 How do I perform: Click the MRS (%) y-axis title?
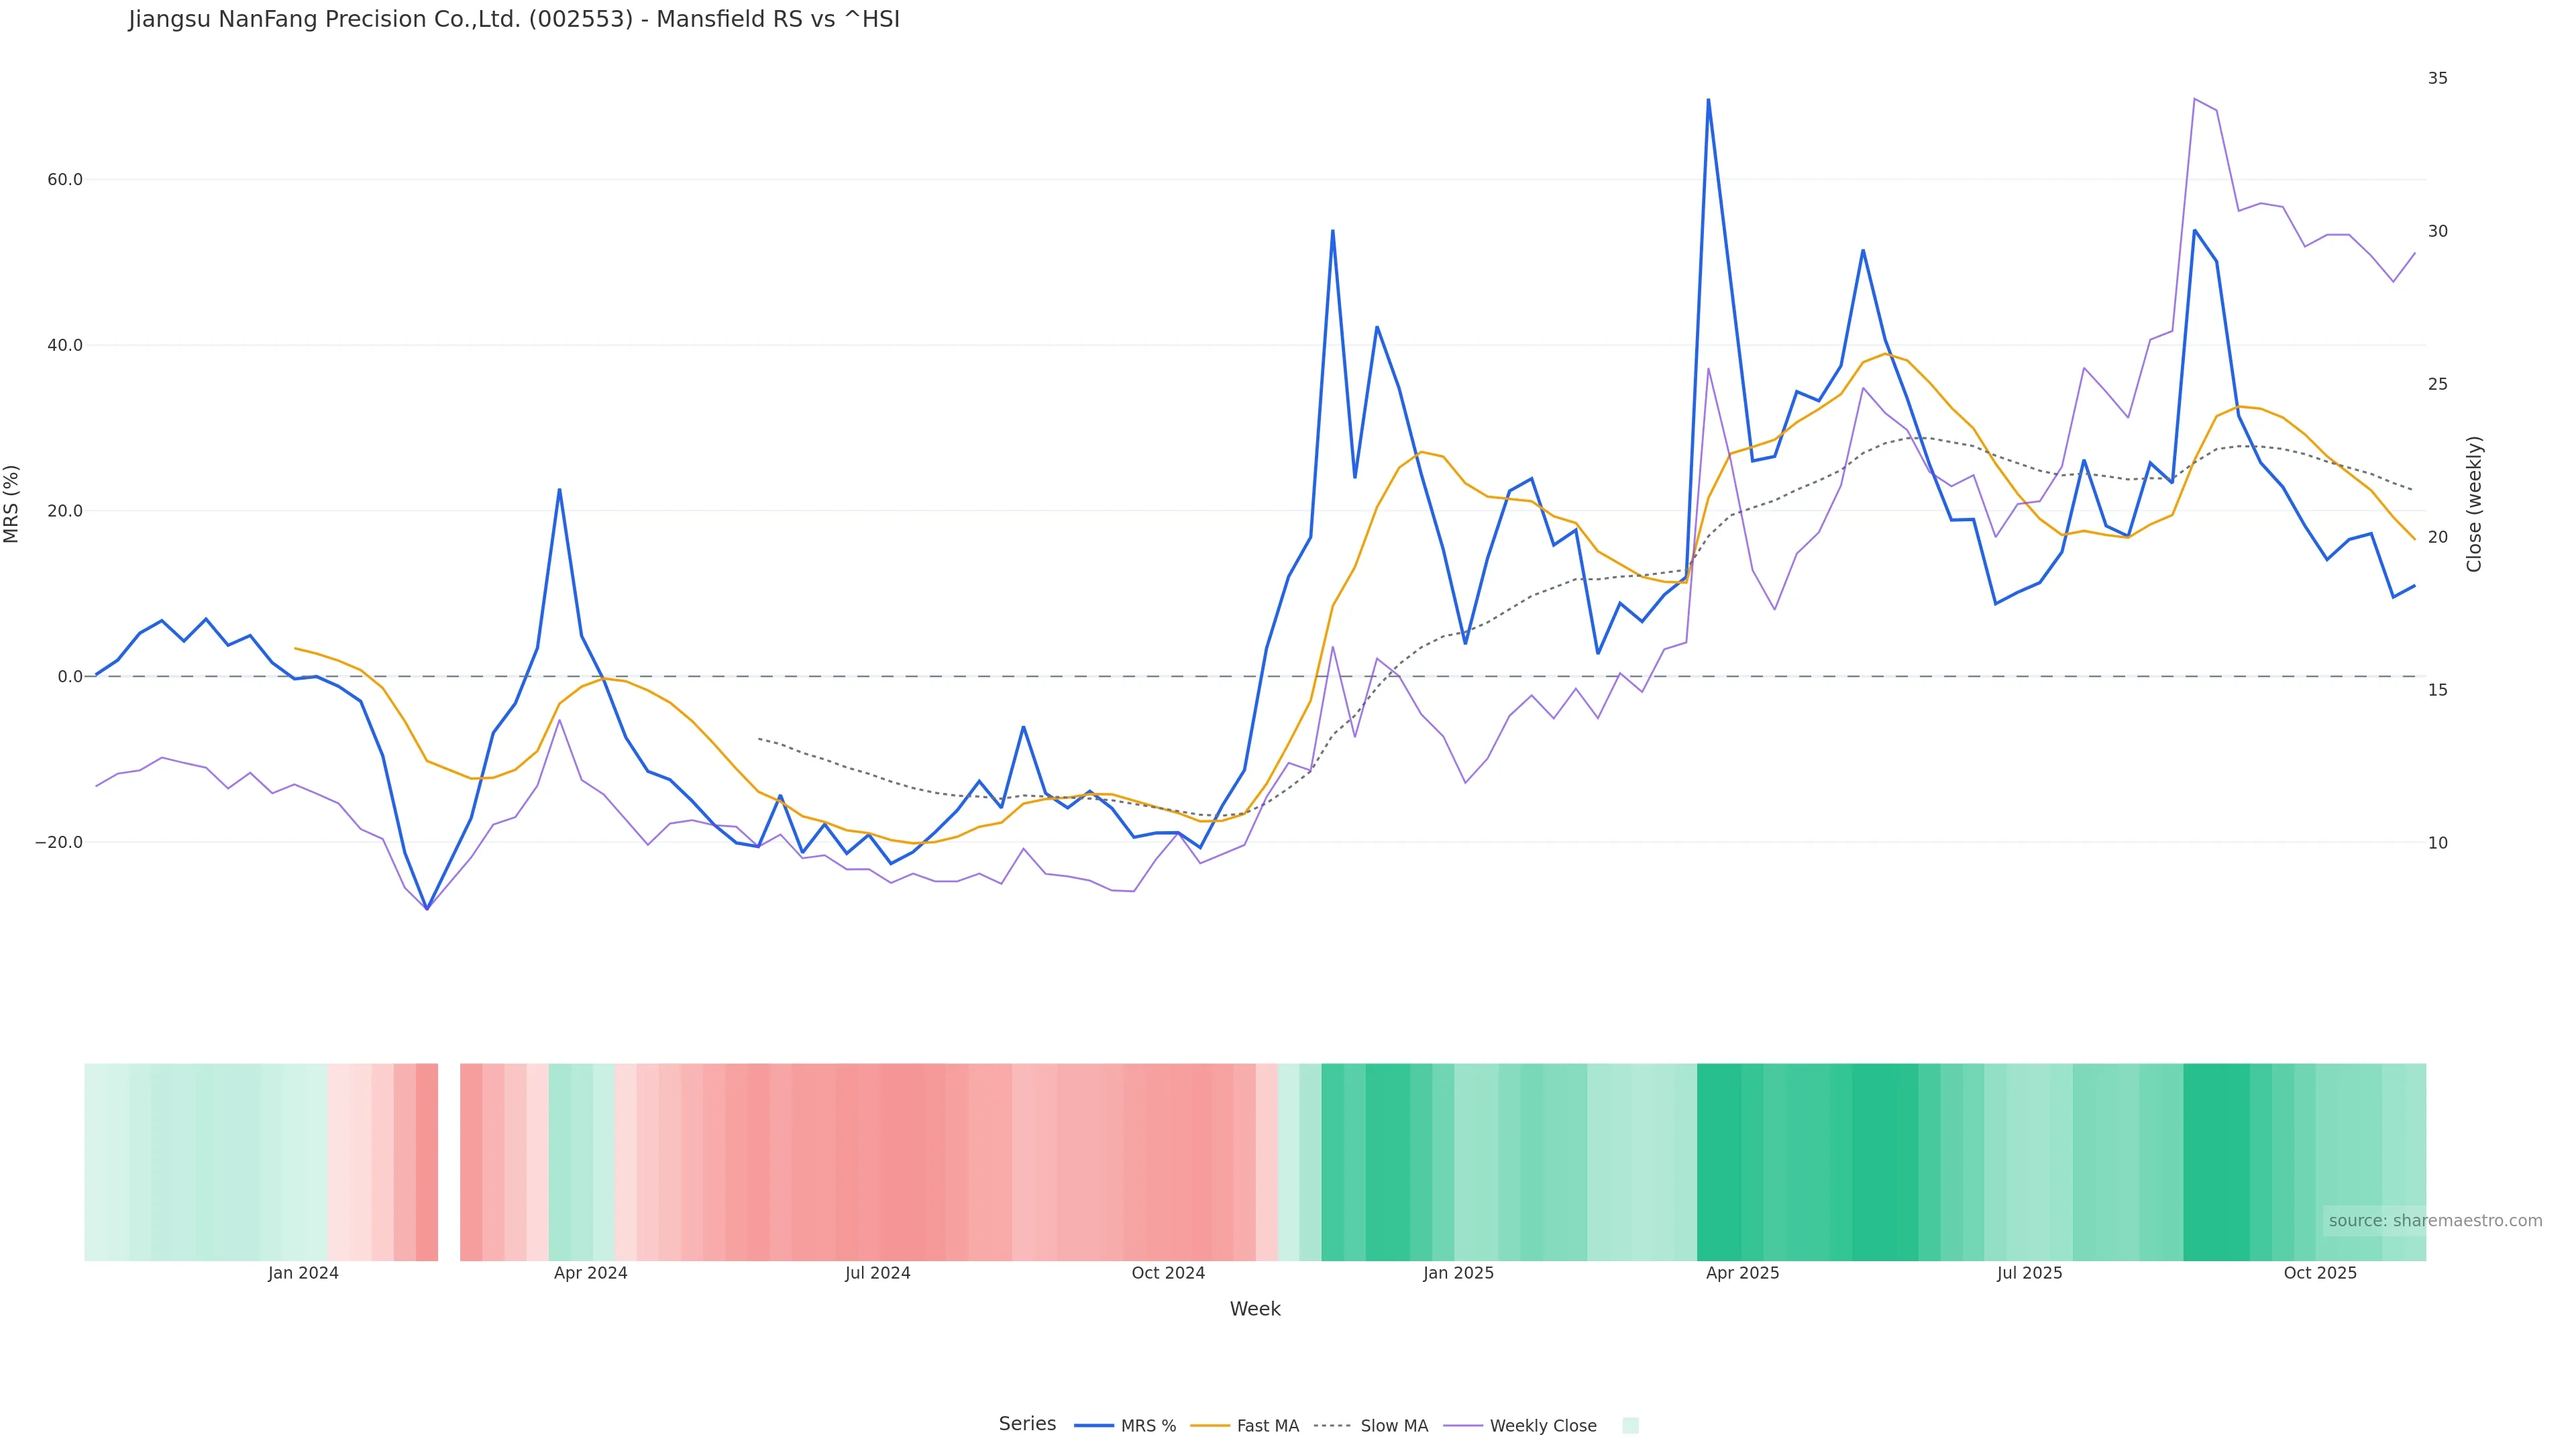[12, 504]
